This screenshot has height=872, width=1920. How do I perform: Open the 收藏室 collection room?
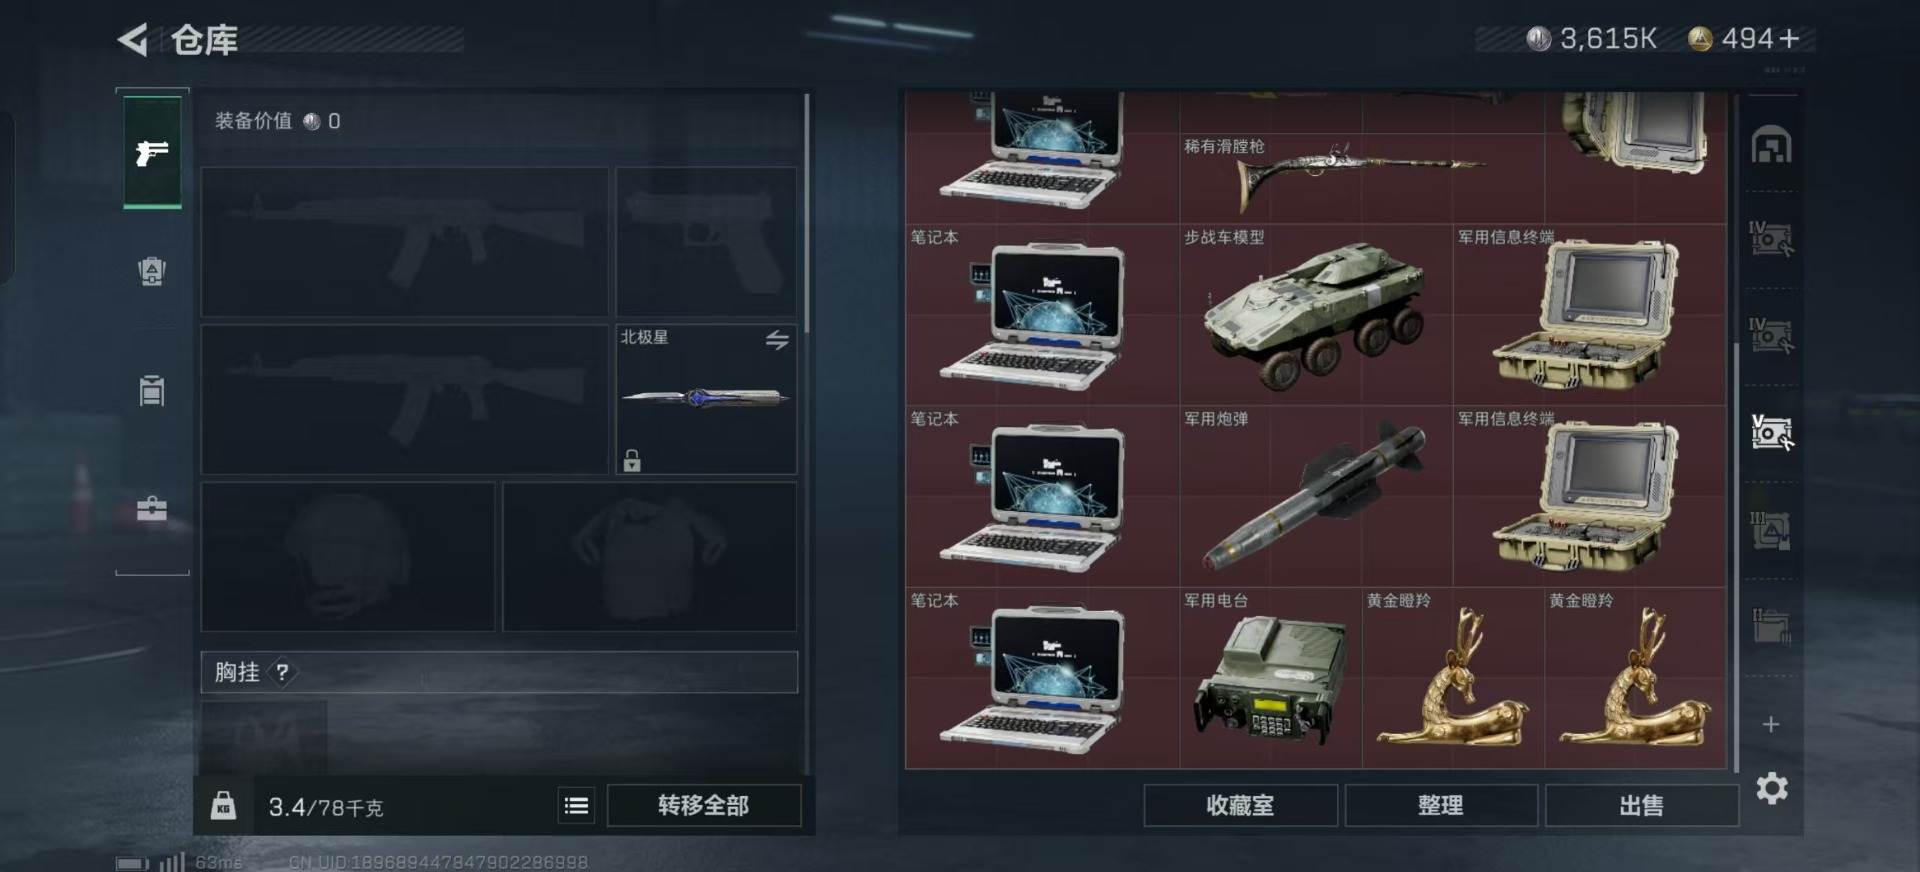point(1240,805)
